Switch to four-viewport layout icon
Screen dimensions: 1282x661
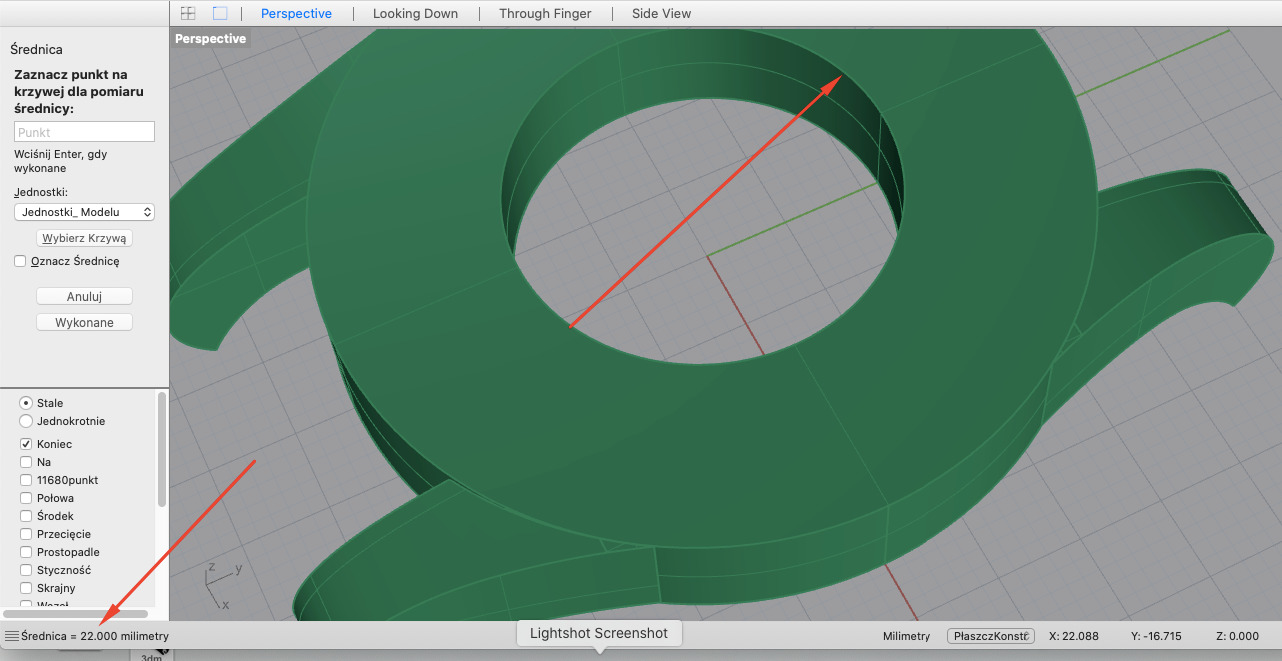(187, 13)
